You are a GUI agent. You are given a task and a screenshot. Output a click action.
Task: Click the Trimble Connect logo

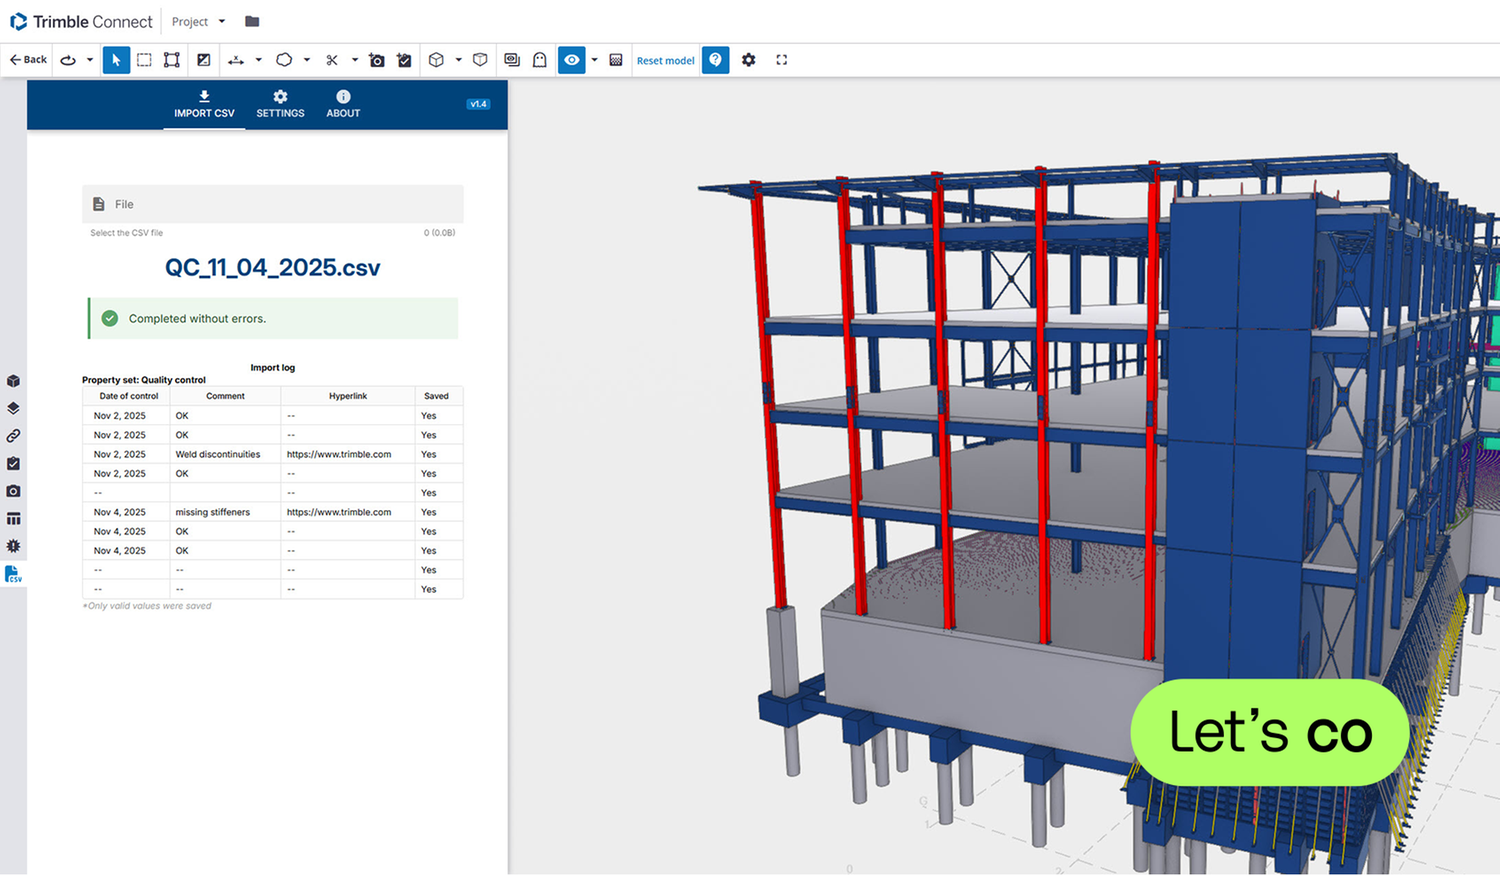tap(81, 21)
